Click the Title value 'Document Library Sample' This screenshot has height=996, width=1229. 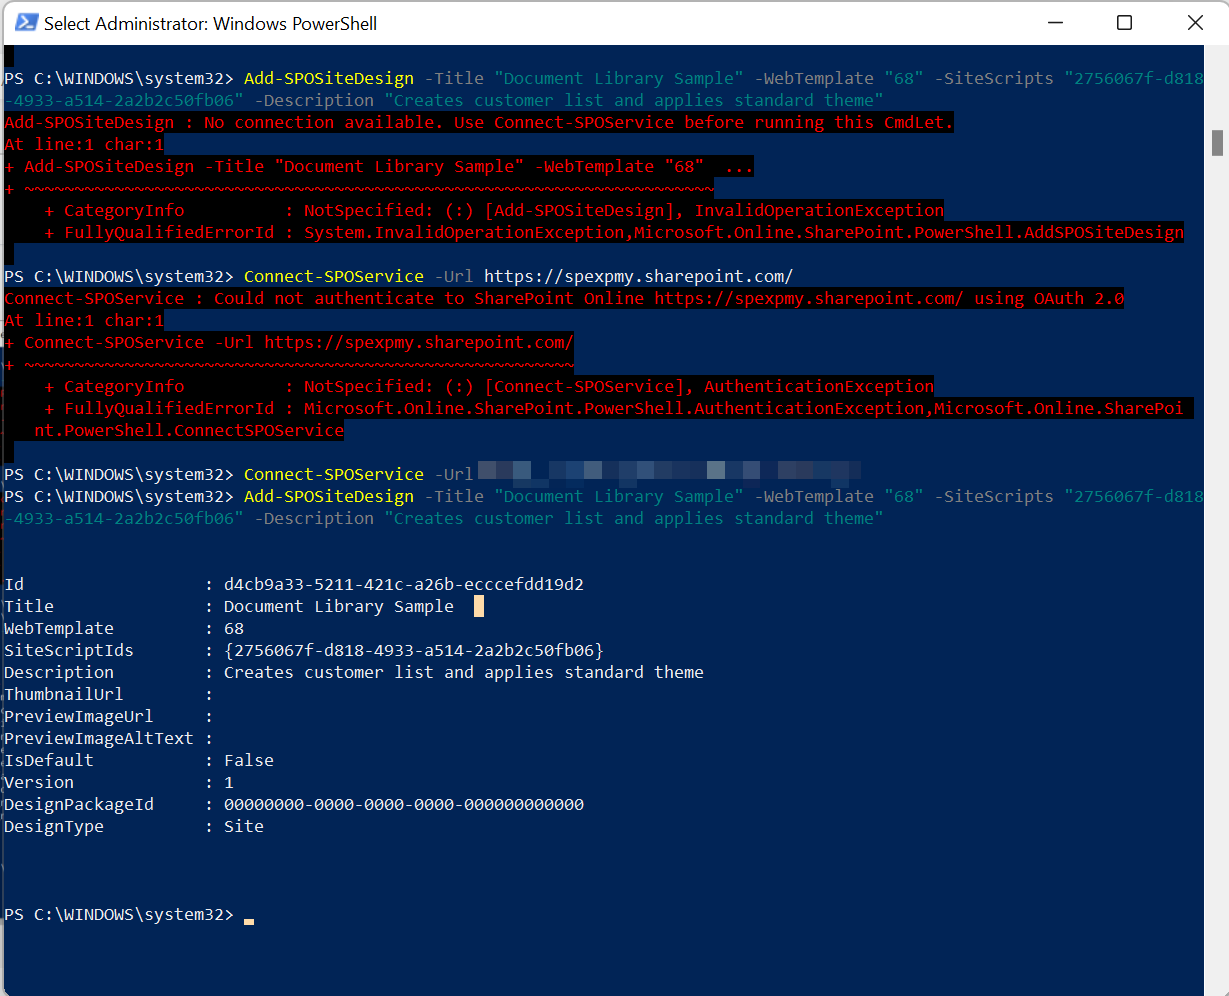(338, 606)
